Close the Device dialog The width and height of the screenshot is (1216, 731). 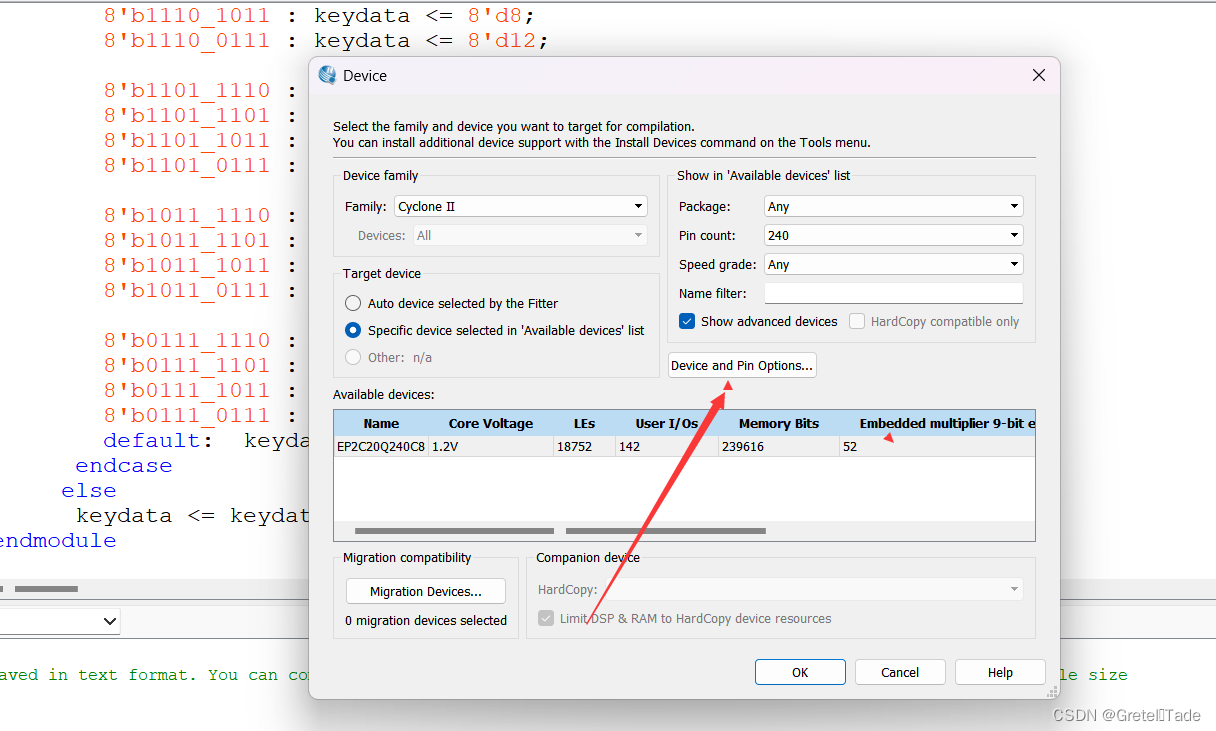point(1038,75)
